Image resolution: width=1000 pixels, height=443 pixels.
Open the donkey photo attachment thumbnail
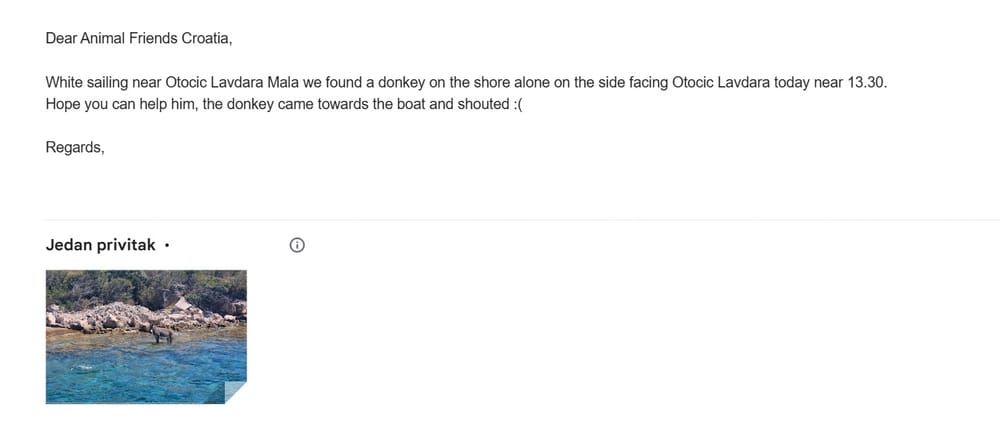tap(146, 336)
